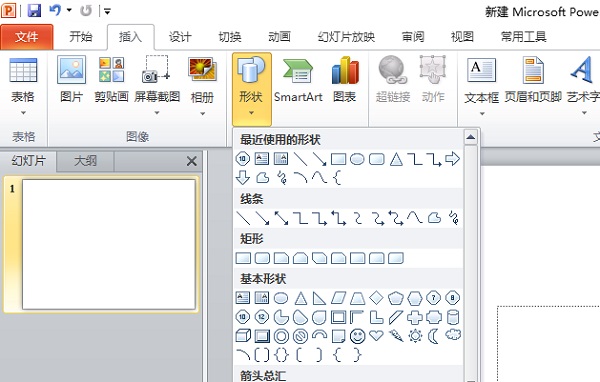Insert a SmartArt graphic
This screenshot has height=382, width=600.
click(x=298, y=80)
